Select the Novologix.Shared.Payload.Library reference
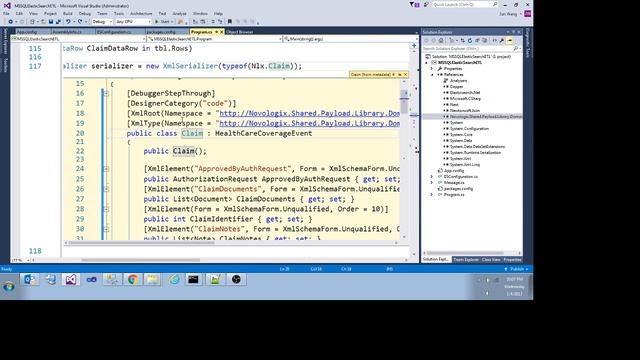This screenshot has width=640, height=360. (485, 117)
